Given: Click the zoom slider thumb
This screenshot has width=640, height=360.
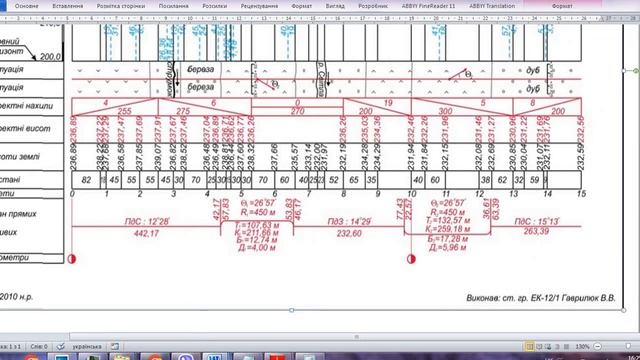Looking at the screenshot, I should (628, 347).
